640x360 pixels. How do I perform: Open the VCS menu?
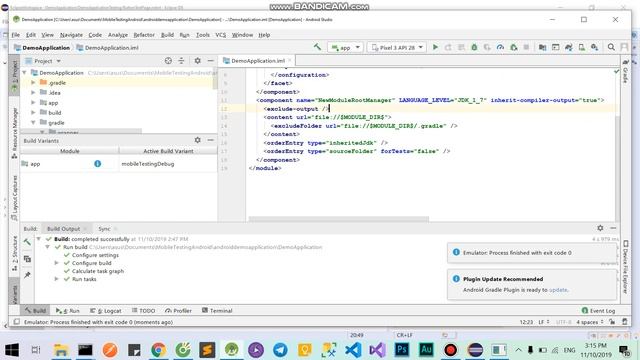click(x=220, y=35)
